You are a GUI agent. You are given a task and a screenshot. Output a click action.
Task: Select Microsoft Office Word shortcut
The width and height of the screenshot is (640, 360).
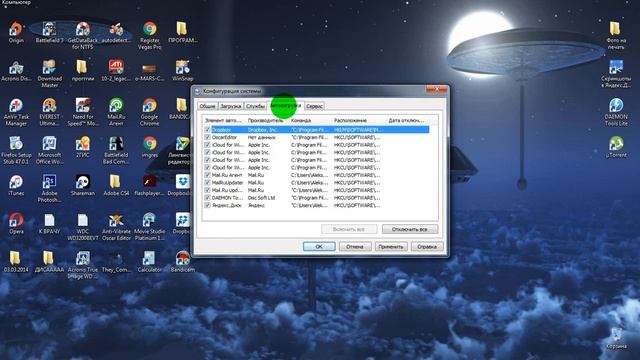49,150
